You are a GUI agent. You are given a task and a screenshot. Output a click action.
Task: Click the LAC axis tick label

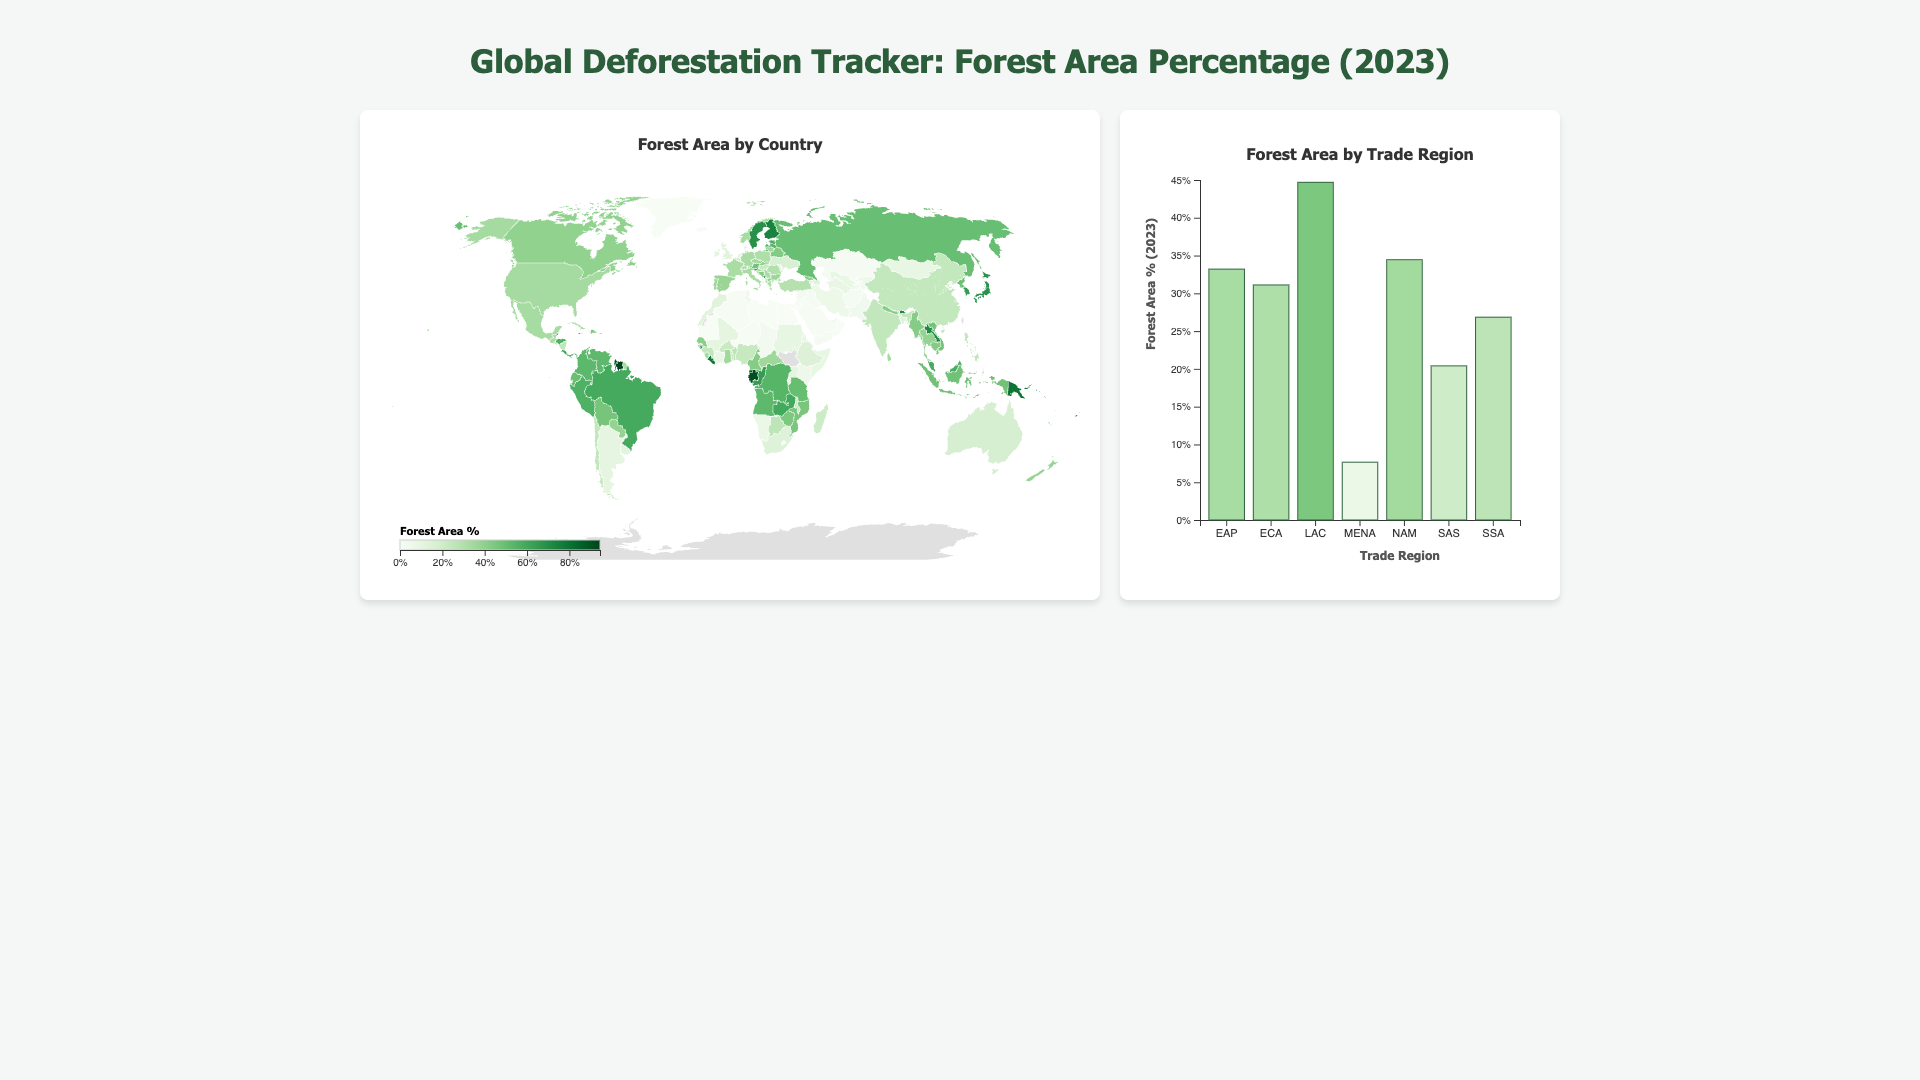pyautogui.click(x=1315, y=533)
